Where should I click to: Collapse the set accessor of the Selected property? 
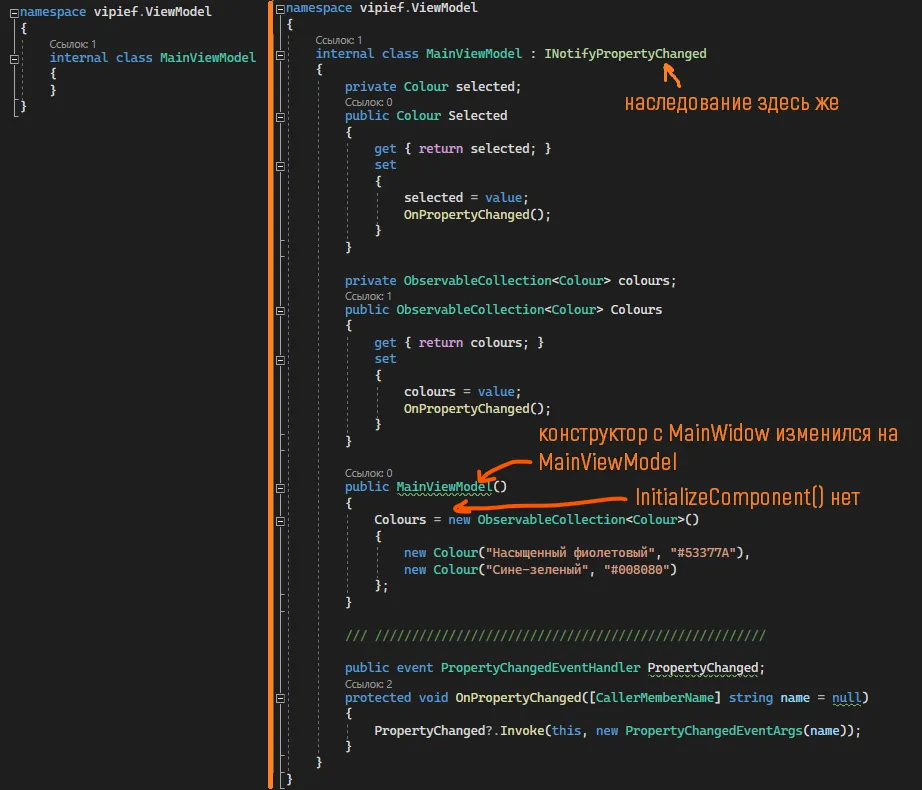[x=280, y=166]
